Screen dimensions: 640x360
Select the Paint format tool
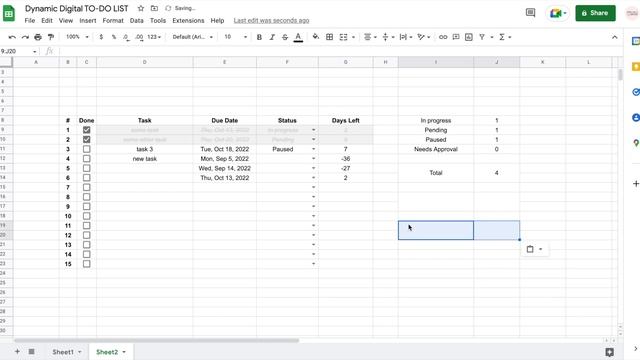coord(51,37)
